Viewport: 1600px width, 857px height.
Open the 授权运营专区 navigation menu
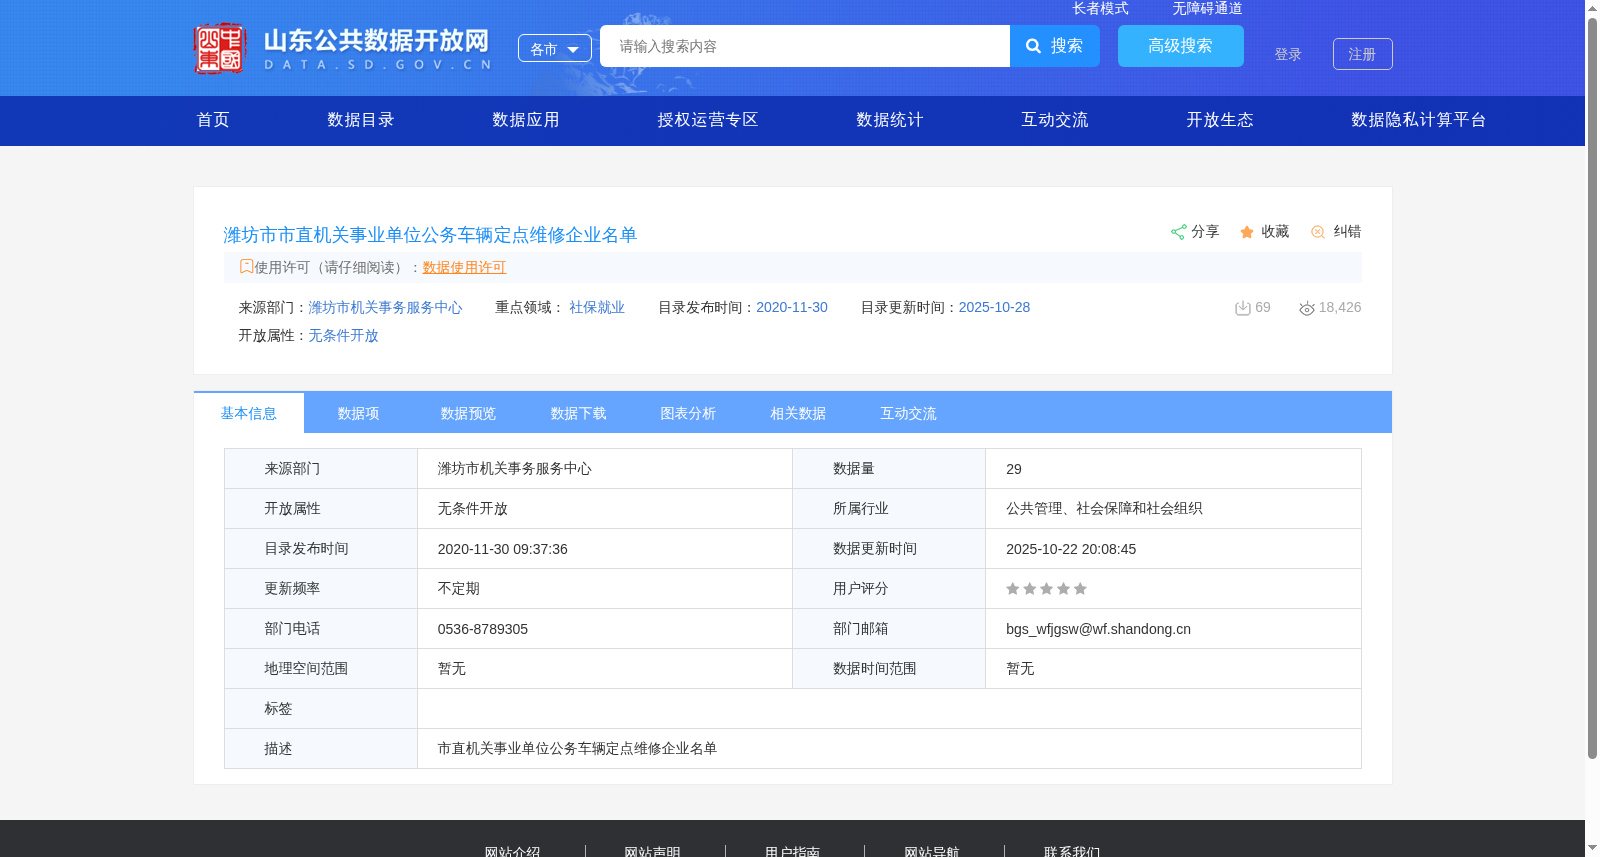point(708,120)
